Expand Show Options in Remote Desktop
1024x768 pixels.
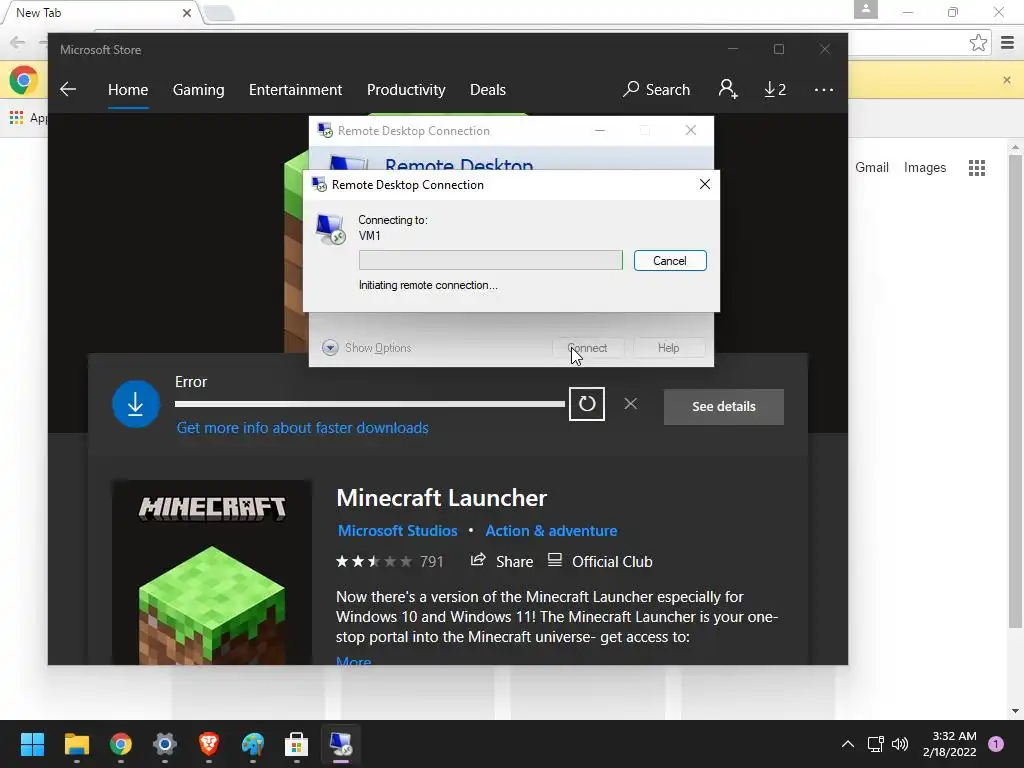(x=367, y=347)
